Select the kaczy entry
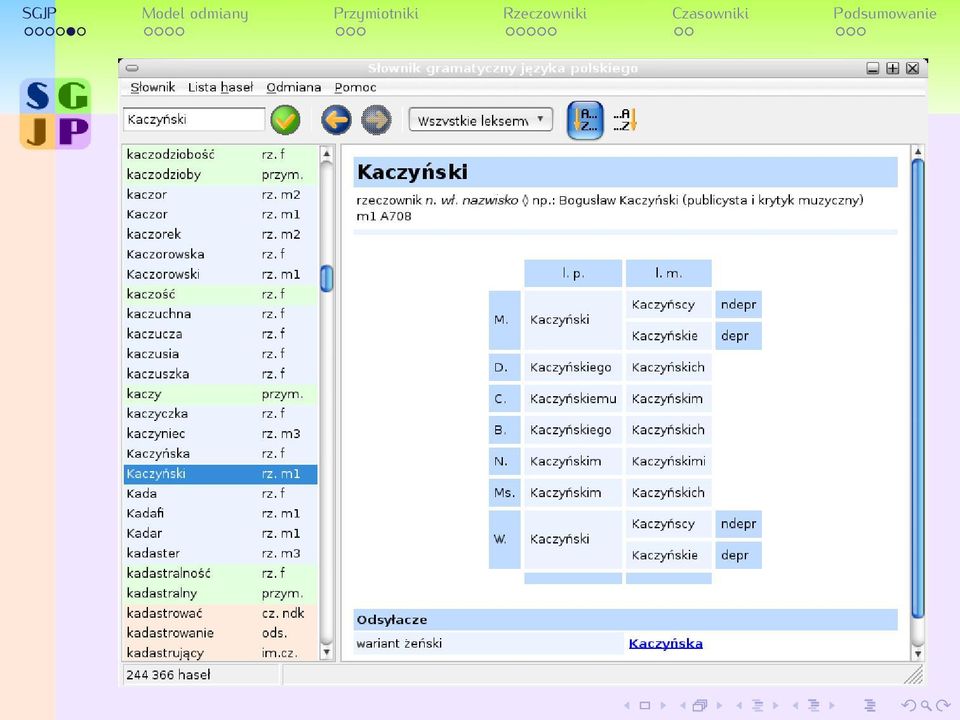 tap(220, 394)
